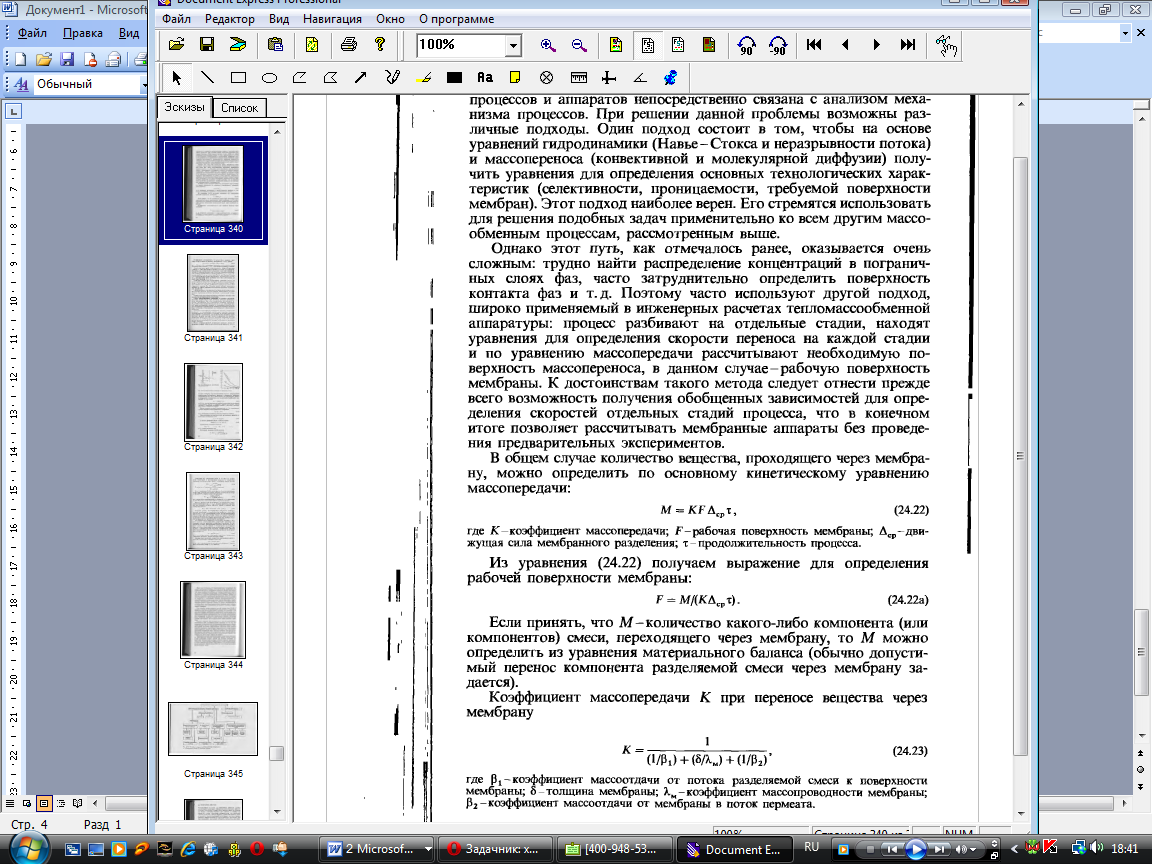Image resolution: width=1152 pixels, height=864 pixels.
Task: Select thumbnail Страница 343
Action: 213,516
